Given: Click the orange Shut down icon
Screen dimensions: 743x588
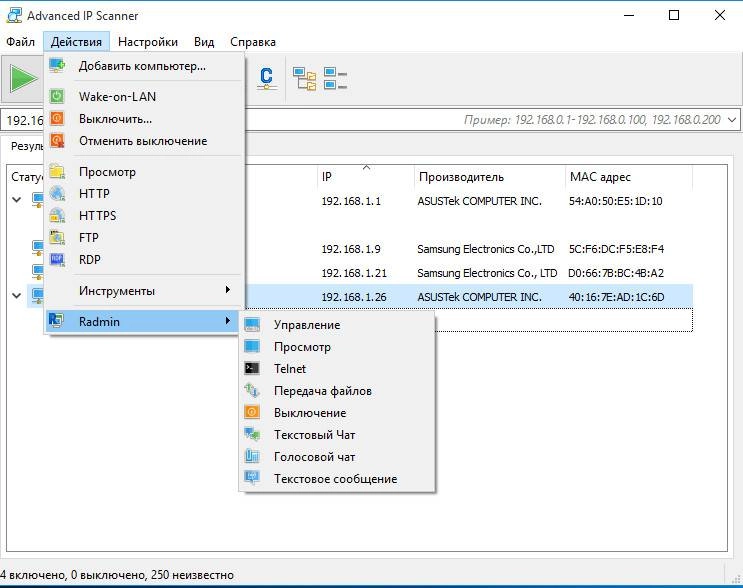Looking at the screenshot, I should tap(57, 118).
